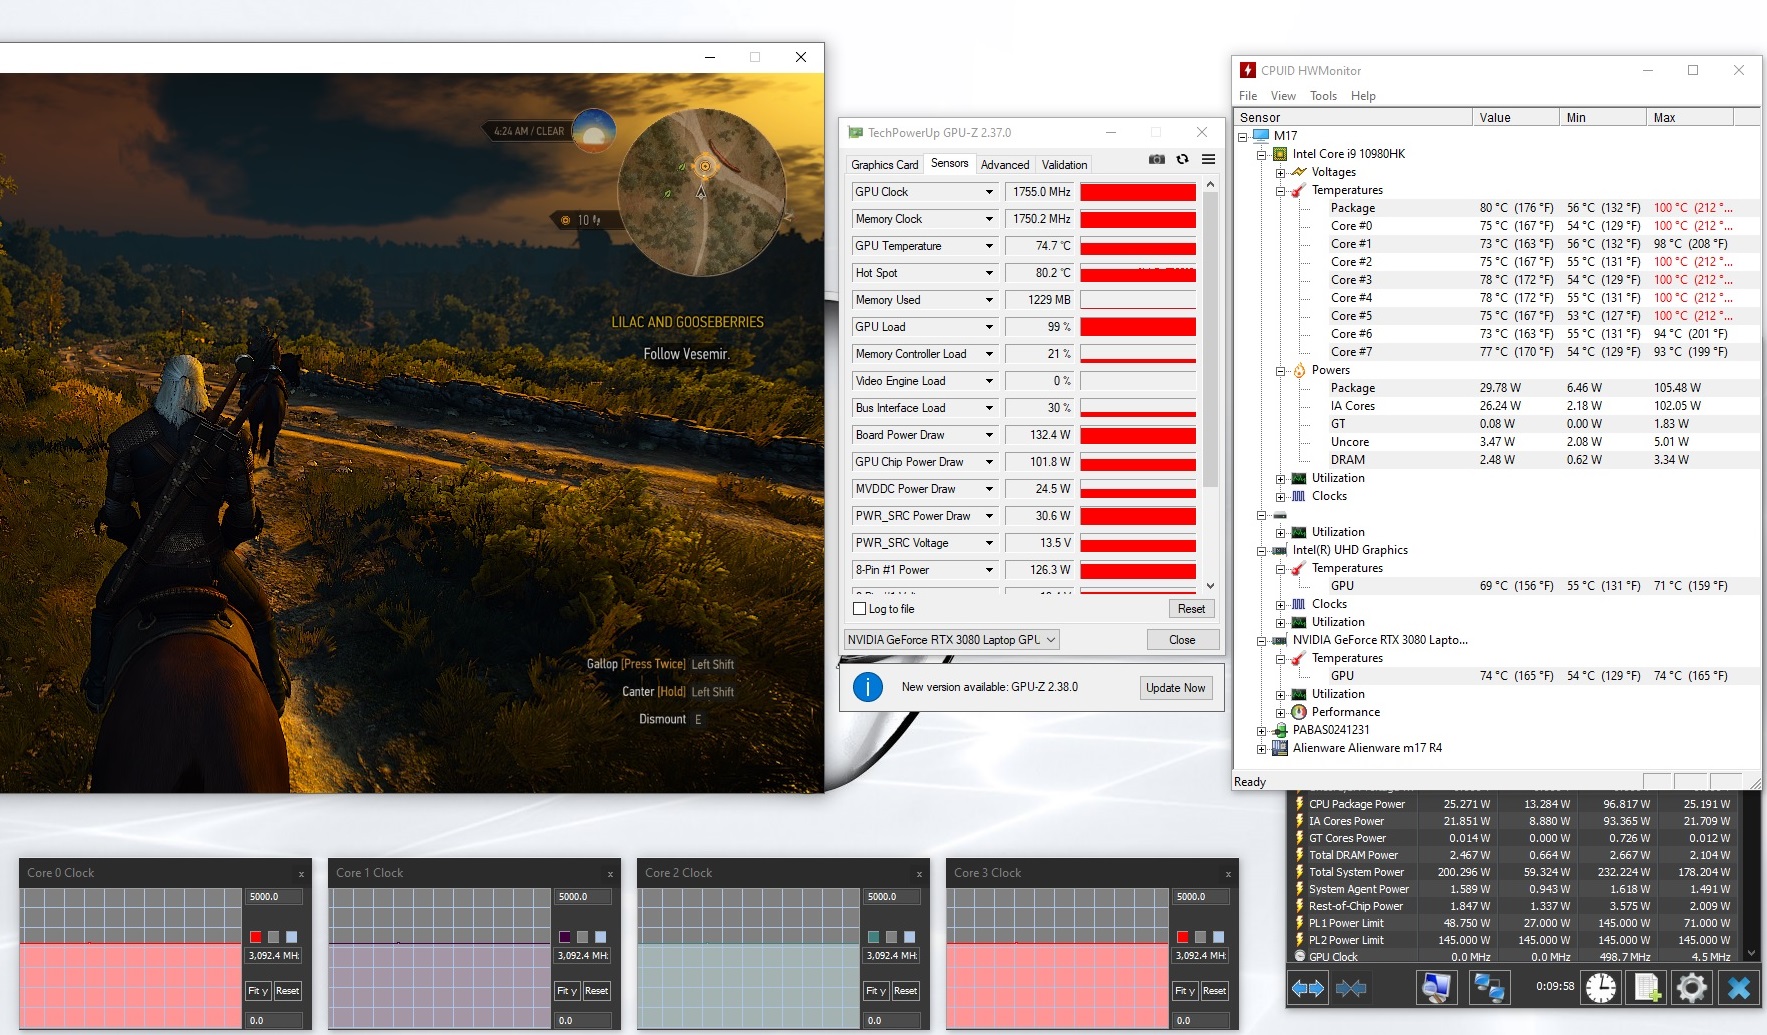
Task: Click the Update Now button
Action: (1175, 688)
